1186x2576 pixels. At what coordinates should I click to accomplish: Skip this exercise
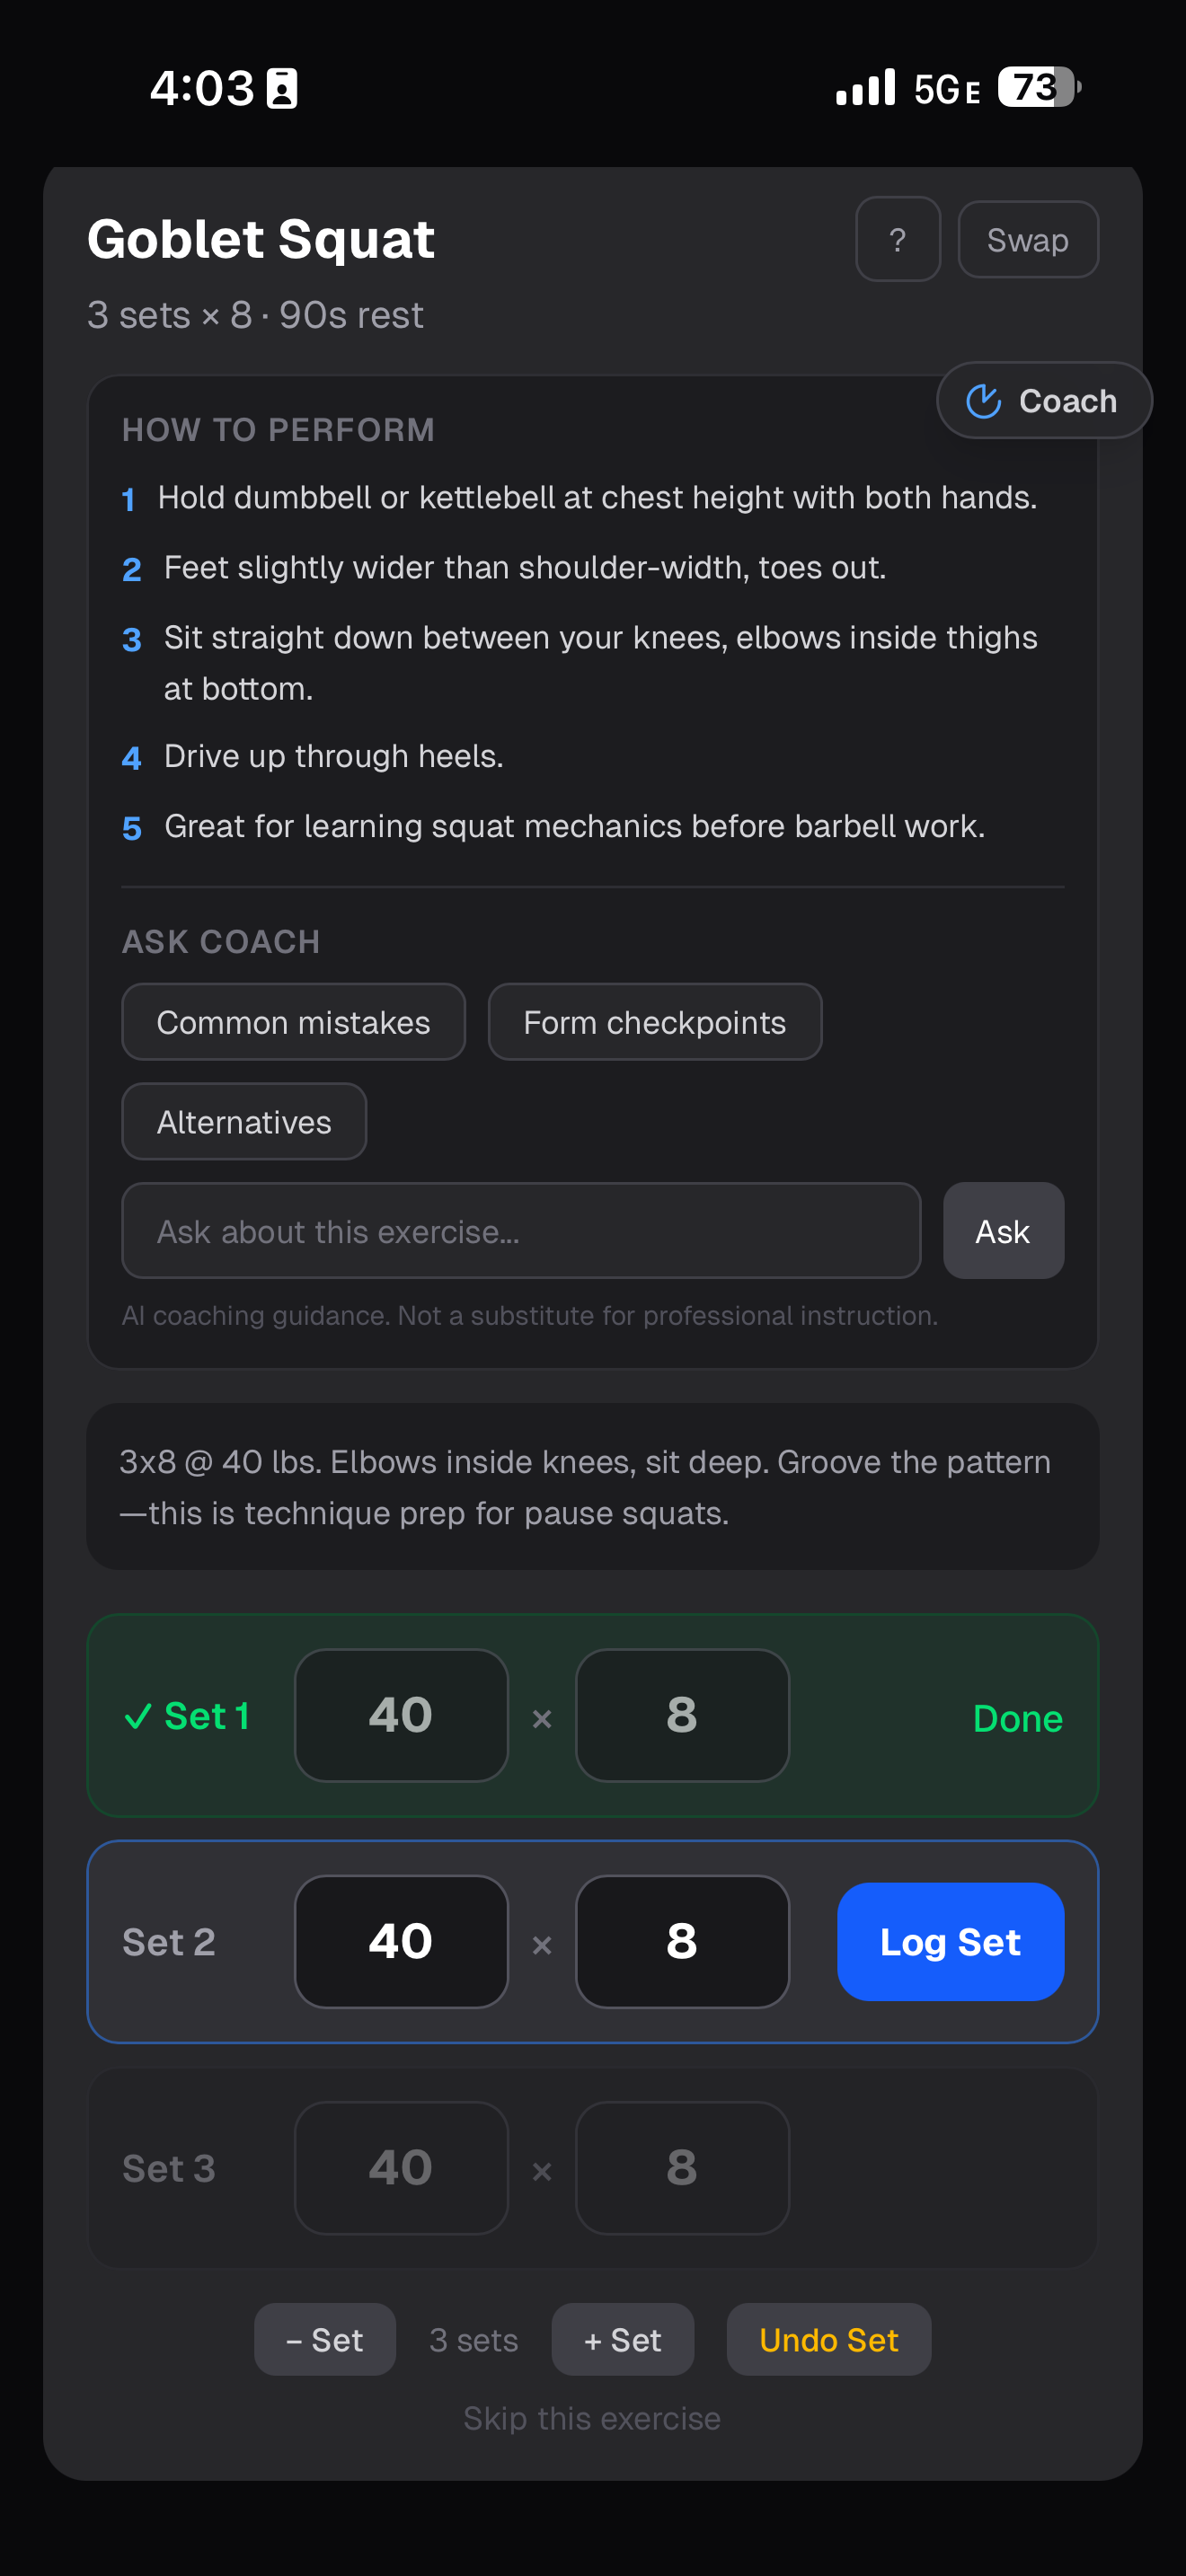[x=592, y=2417]
